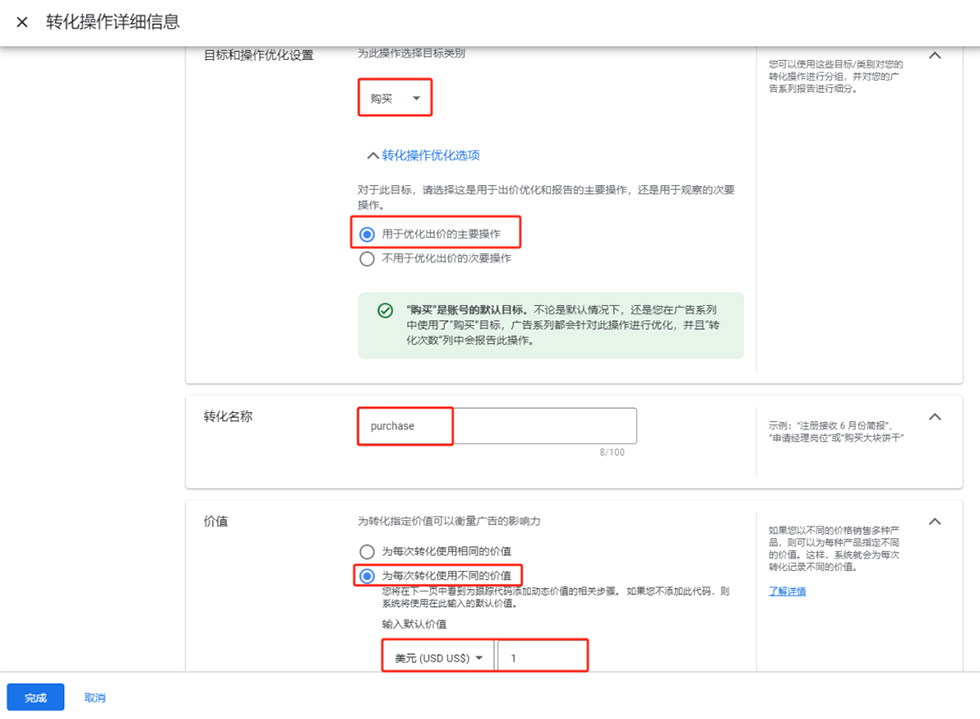Open the 了解详情 help link
Viewport: 980px width, 719px height.
click(787, 591)
